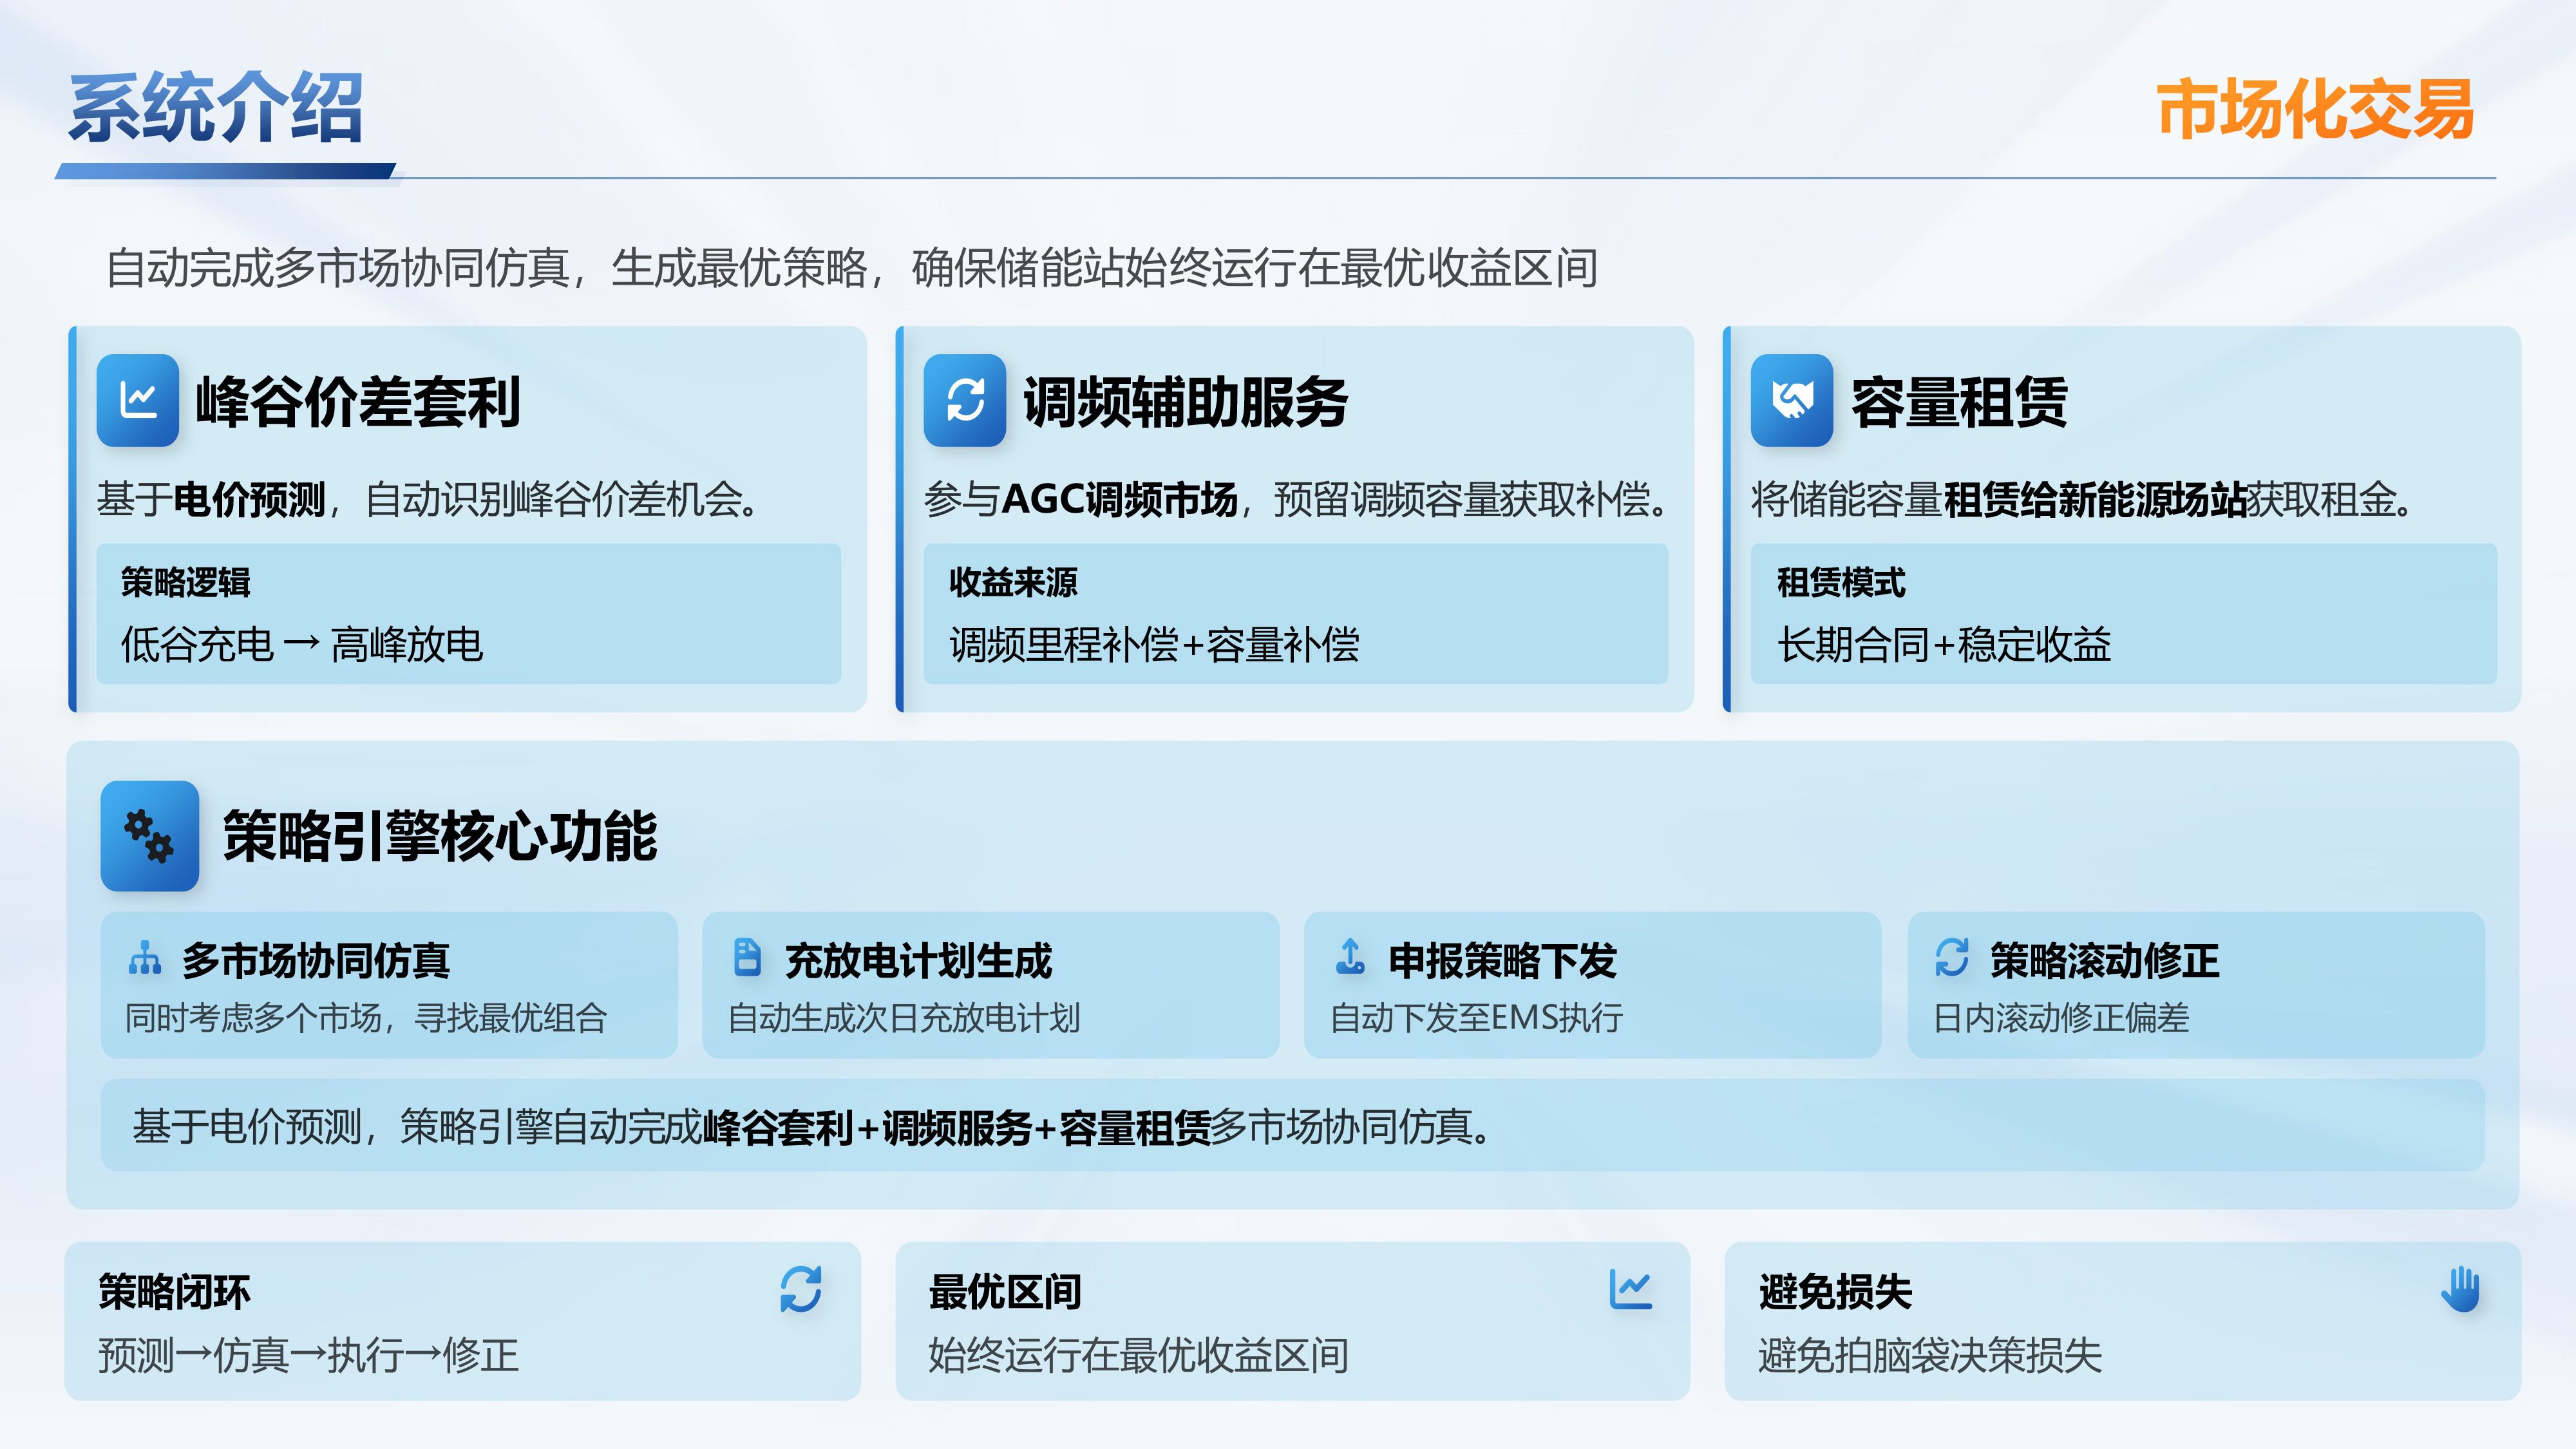Select the 收益来源 box with 调频里程补偿
The height and width of the screenshot is (1449, 2576).
click(x=1295, y=614)
